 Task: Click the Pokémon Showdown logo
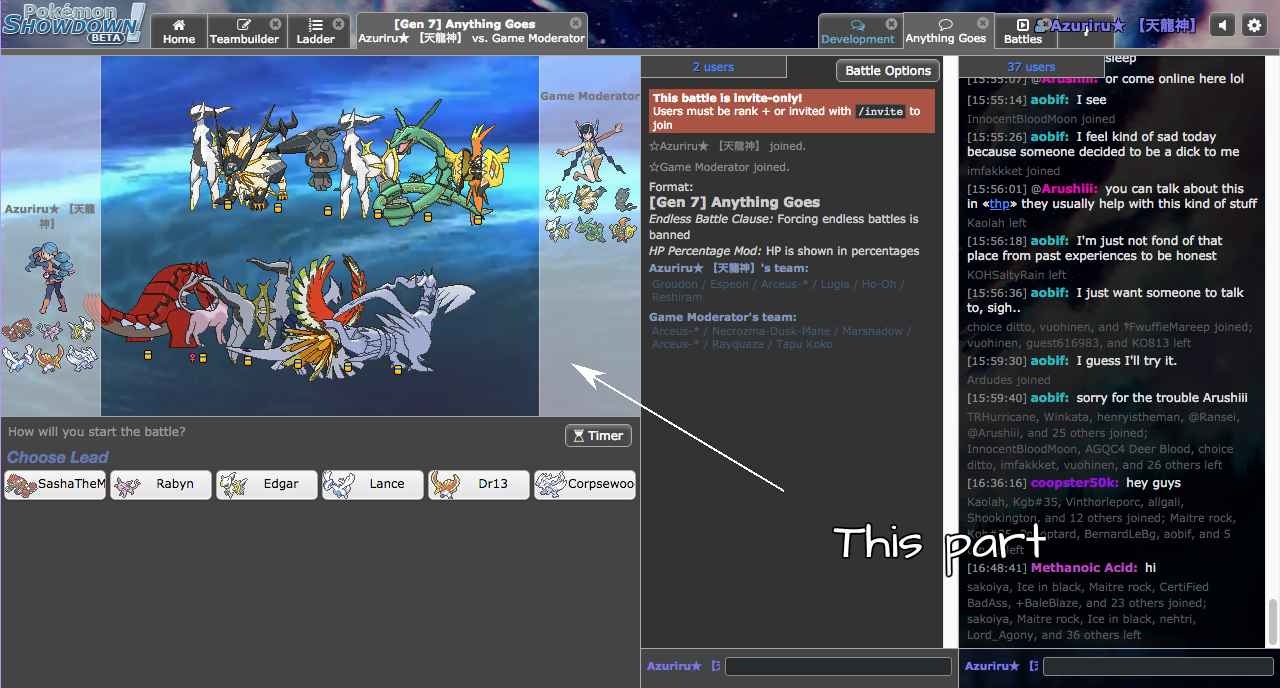pyautogui.click(x=73, y=23)
